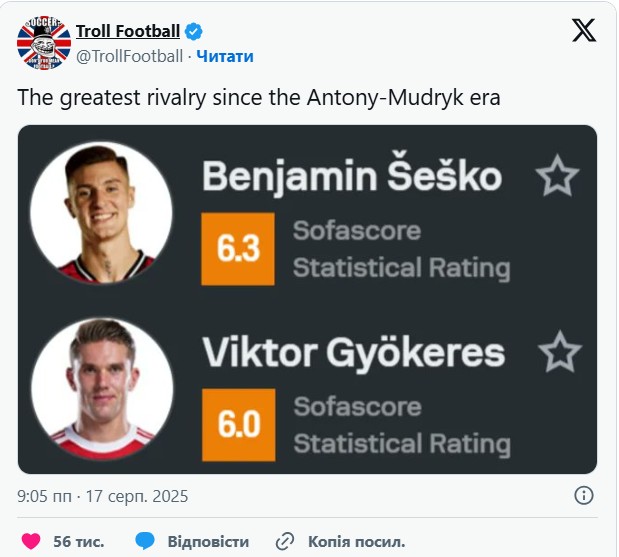619x557 pixels.
Task: Click the reply speech bubble icon
Action: tap(145, 541)
